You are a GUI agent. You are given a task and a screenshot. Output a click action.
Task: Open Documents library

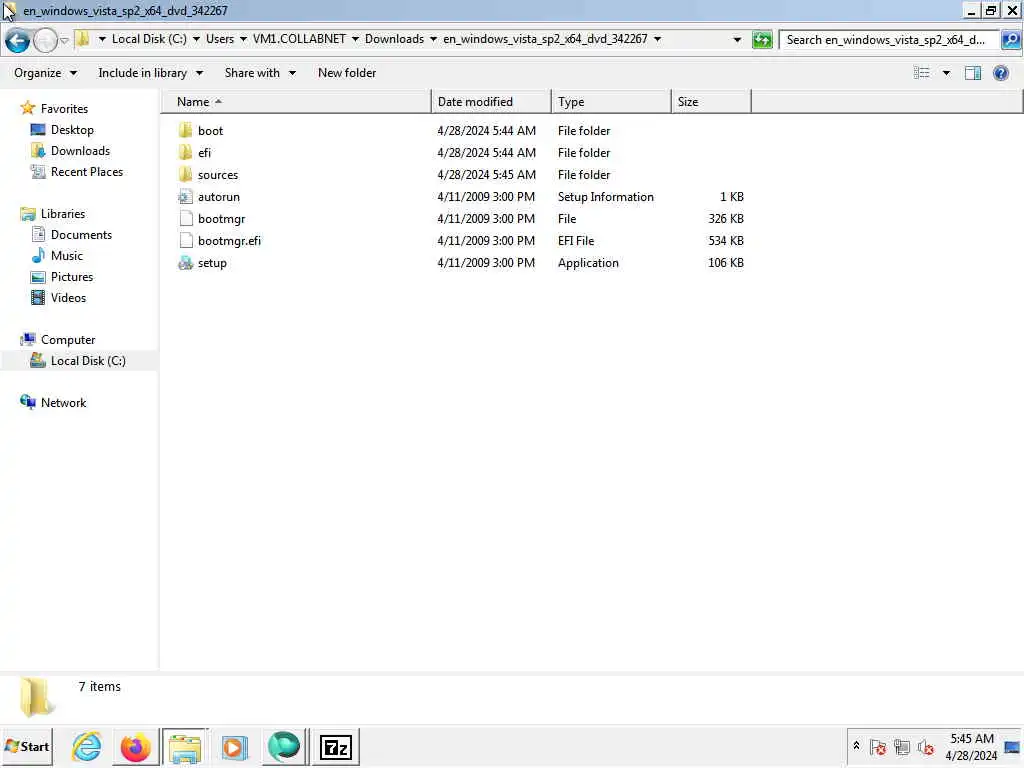(81, 235)
